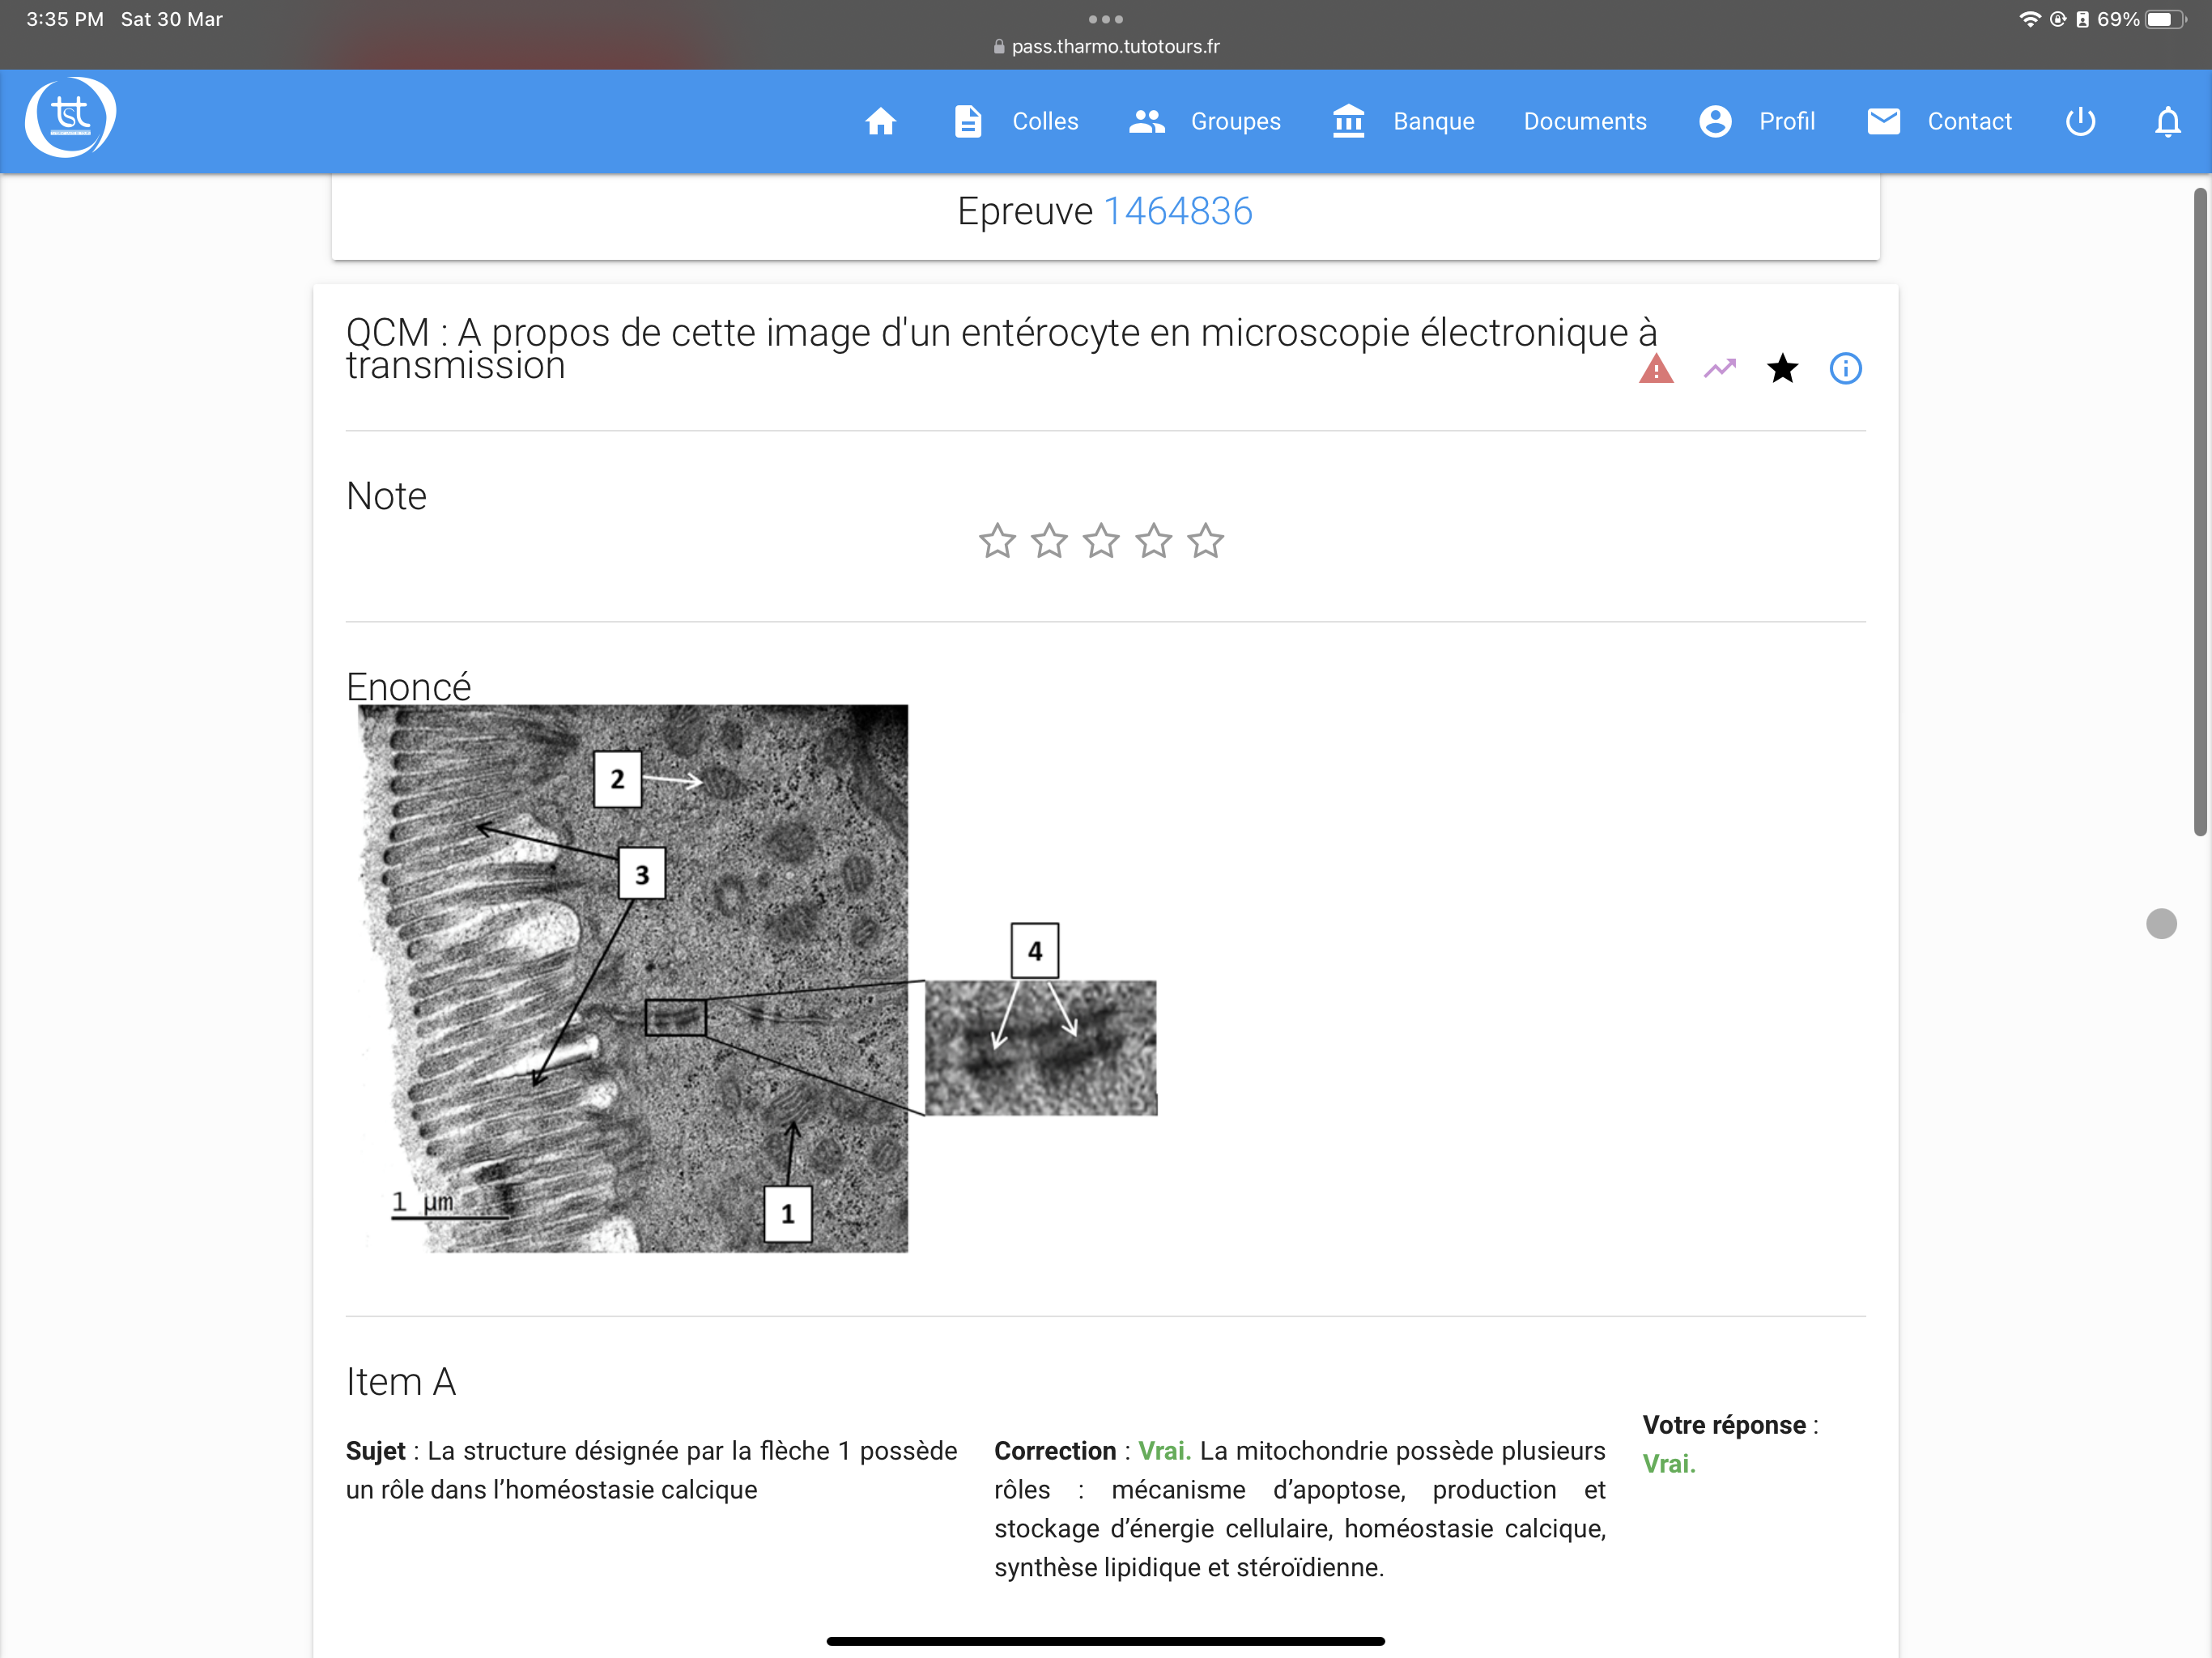The image size is (2212, 1658).
Task: Open the Banque menu item
Action: 1433,121
